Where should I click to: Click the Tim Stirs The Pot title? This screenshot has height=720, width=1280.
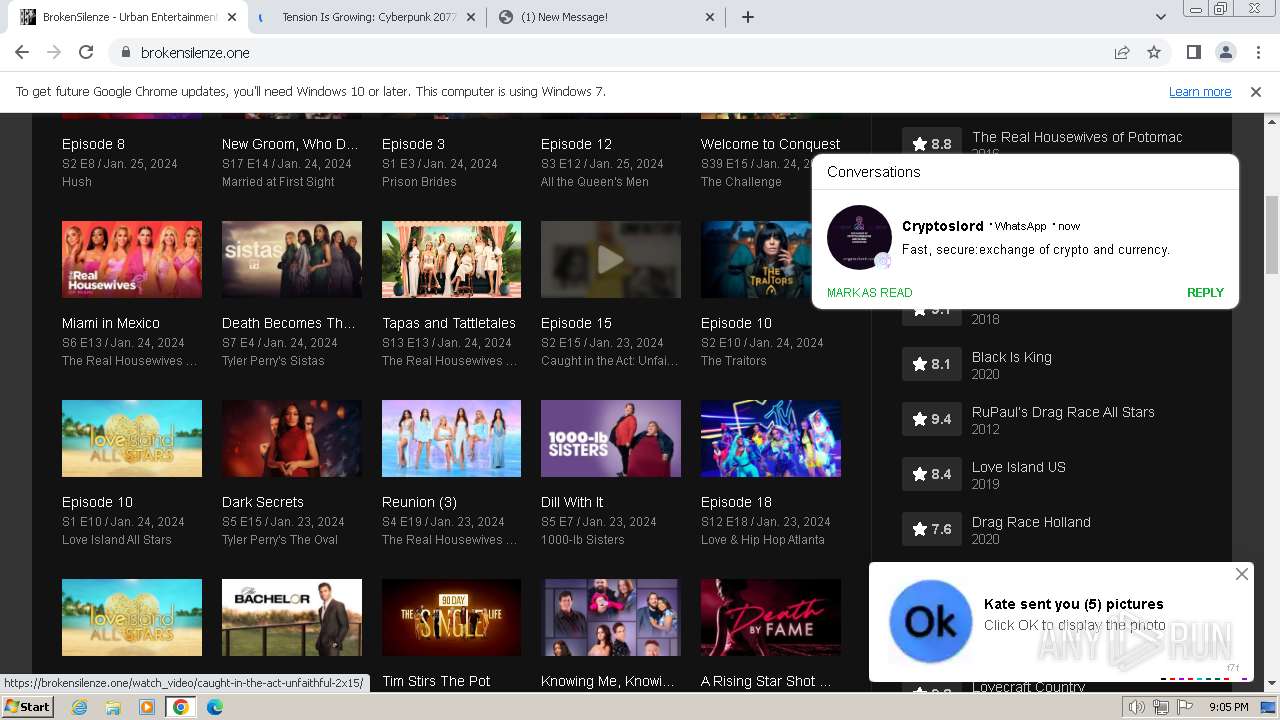pos(436,681)
